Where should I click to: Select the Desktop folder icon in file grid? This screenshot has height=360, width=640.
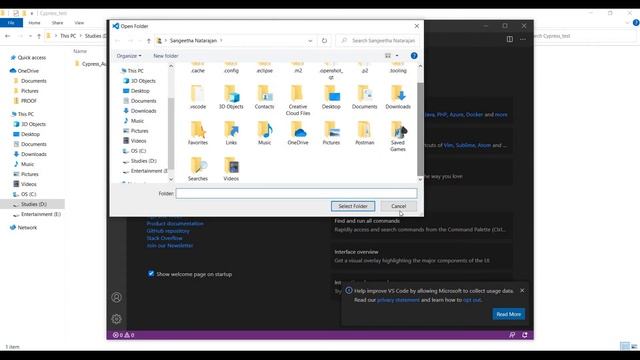[x=331, y=97]
